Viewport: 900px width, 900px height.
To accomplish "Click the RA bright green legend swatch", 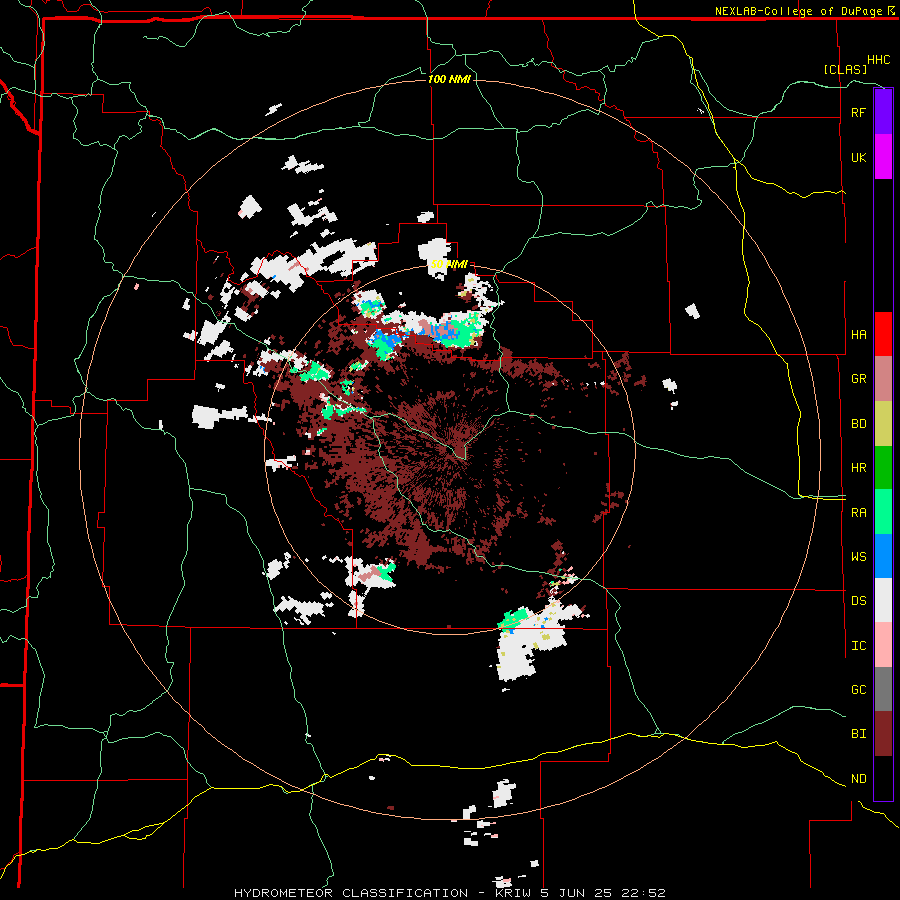I will click(883, 512).
